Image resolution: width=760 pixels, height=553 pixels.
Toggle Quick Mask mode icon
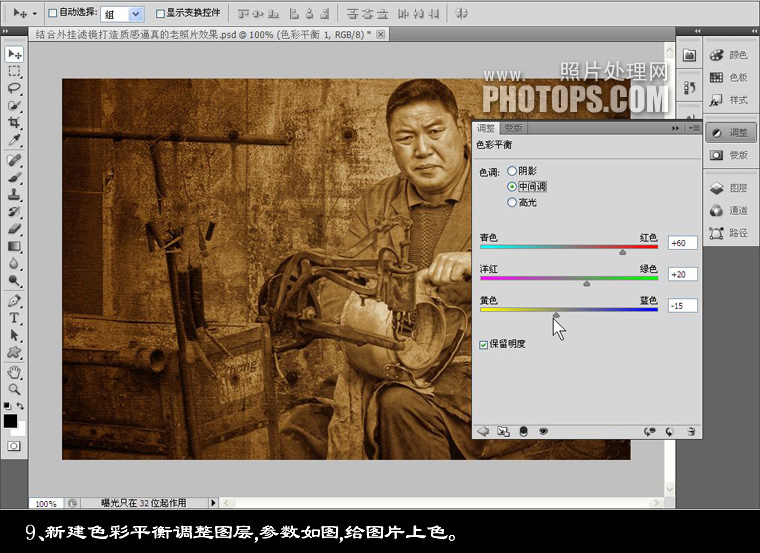[x=14, y=446]
